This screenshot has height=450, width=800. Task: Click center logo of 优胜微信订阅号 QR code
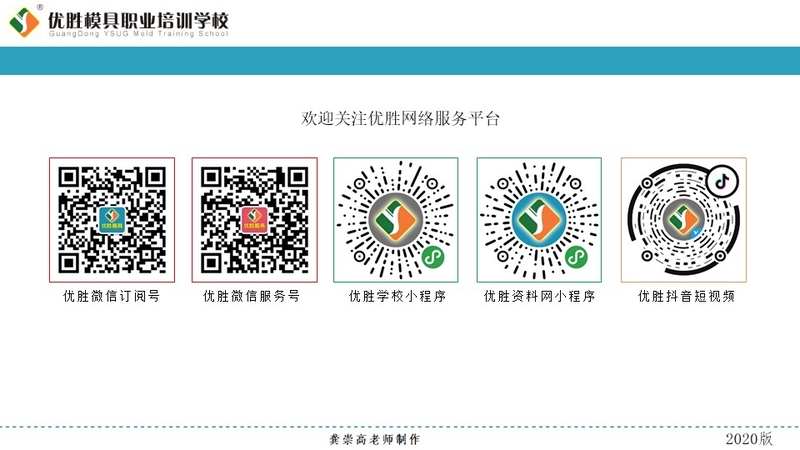tap(112, 220)
